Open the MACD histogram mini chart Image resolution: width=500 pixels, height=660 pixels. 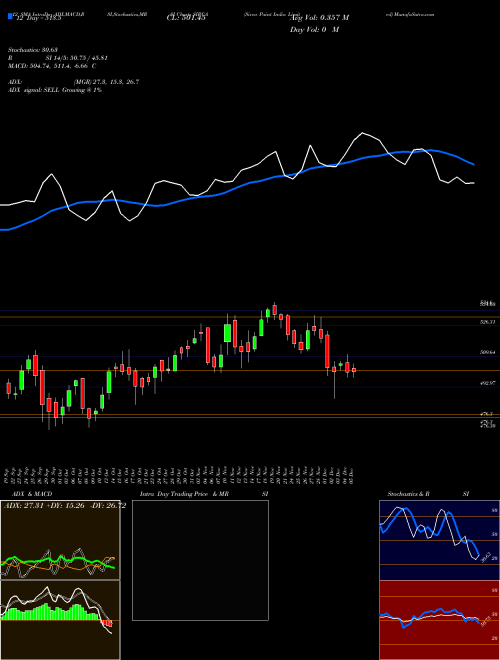(60, 620)
